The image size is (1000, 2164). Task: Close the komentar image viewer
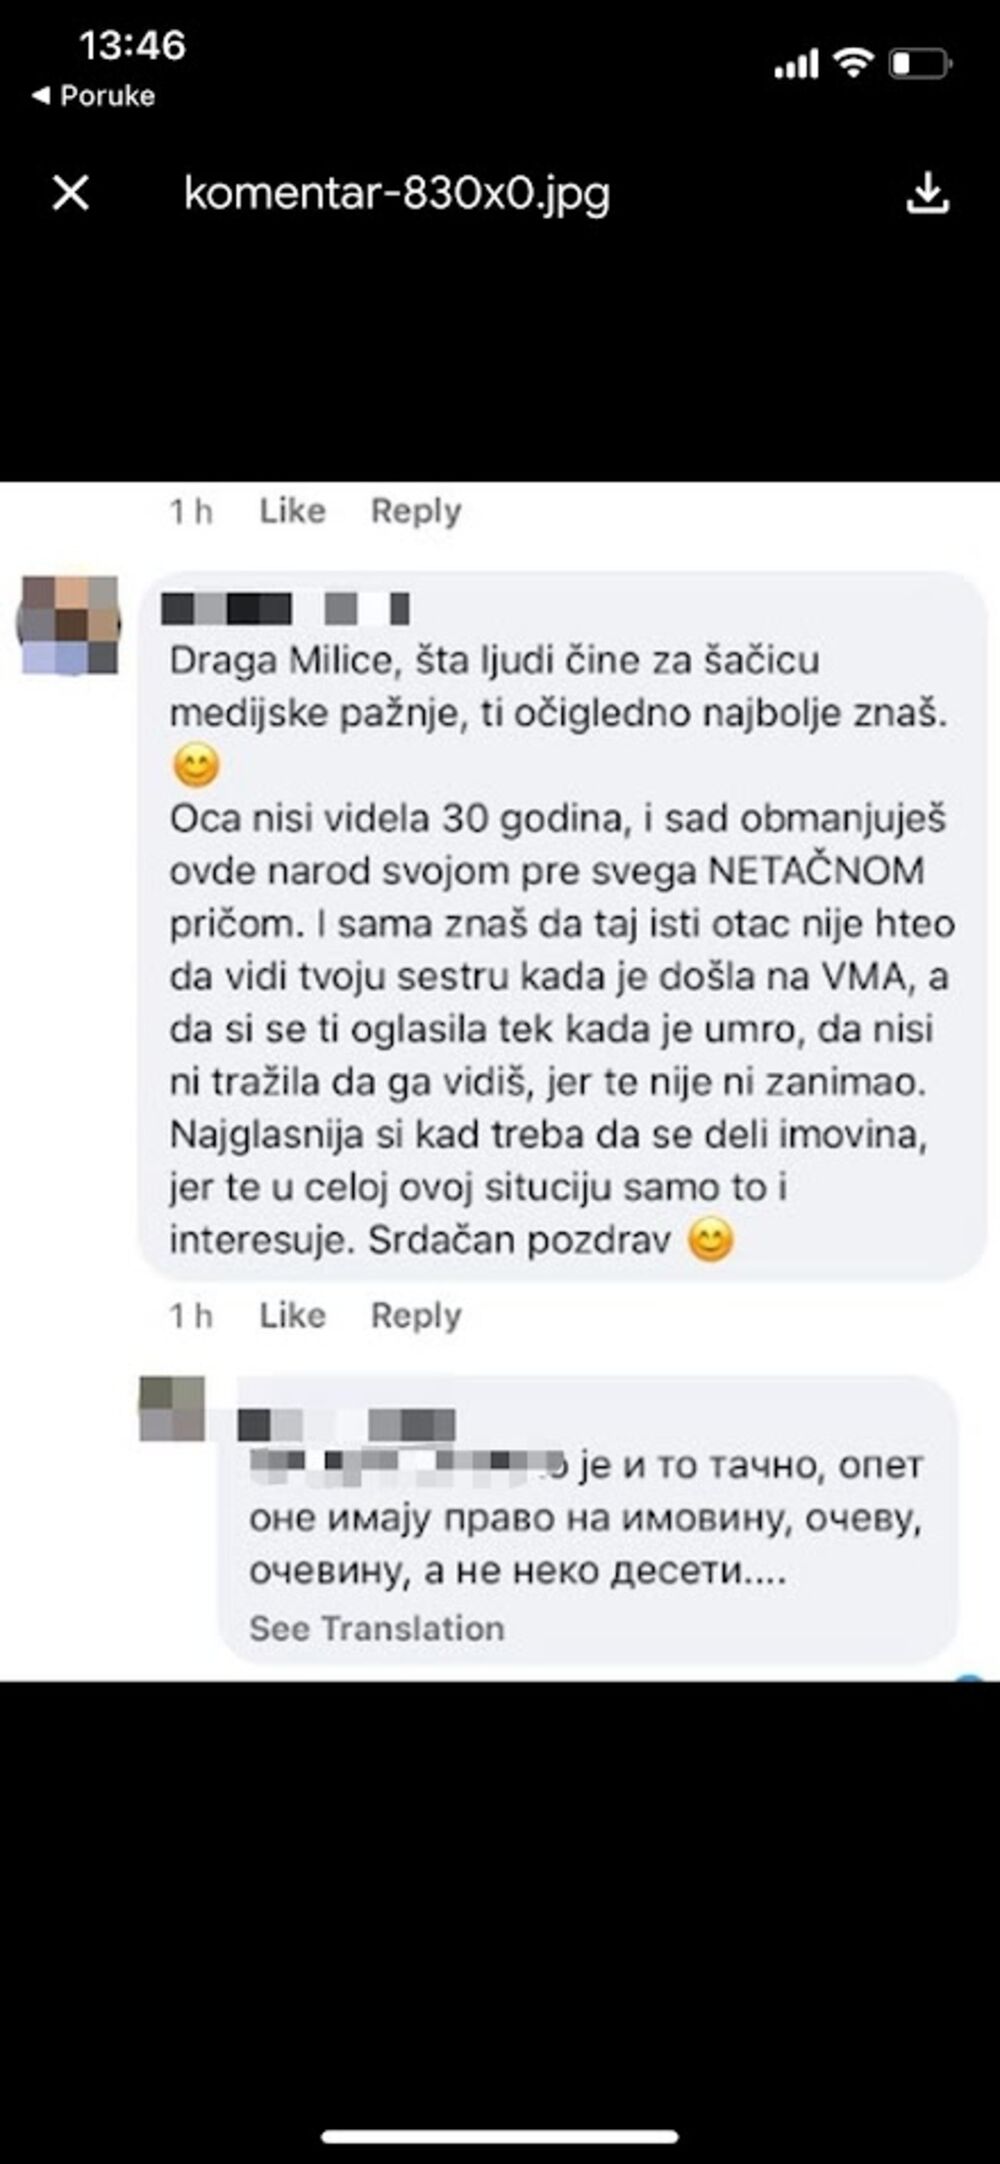point(71,192)
